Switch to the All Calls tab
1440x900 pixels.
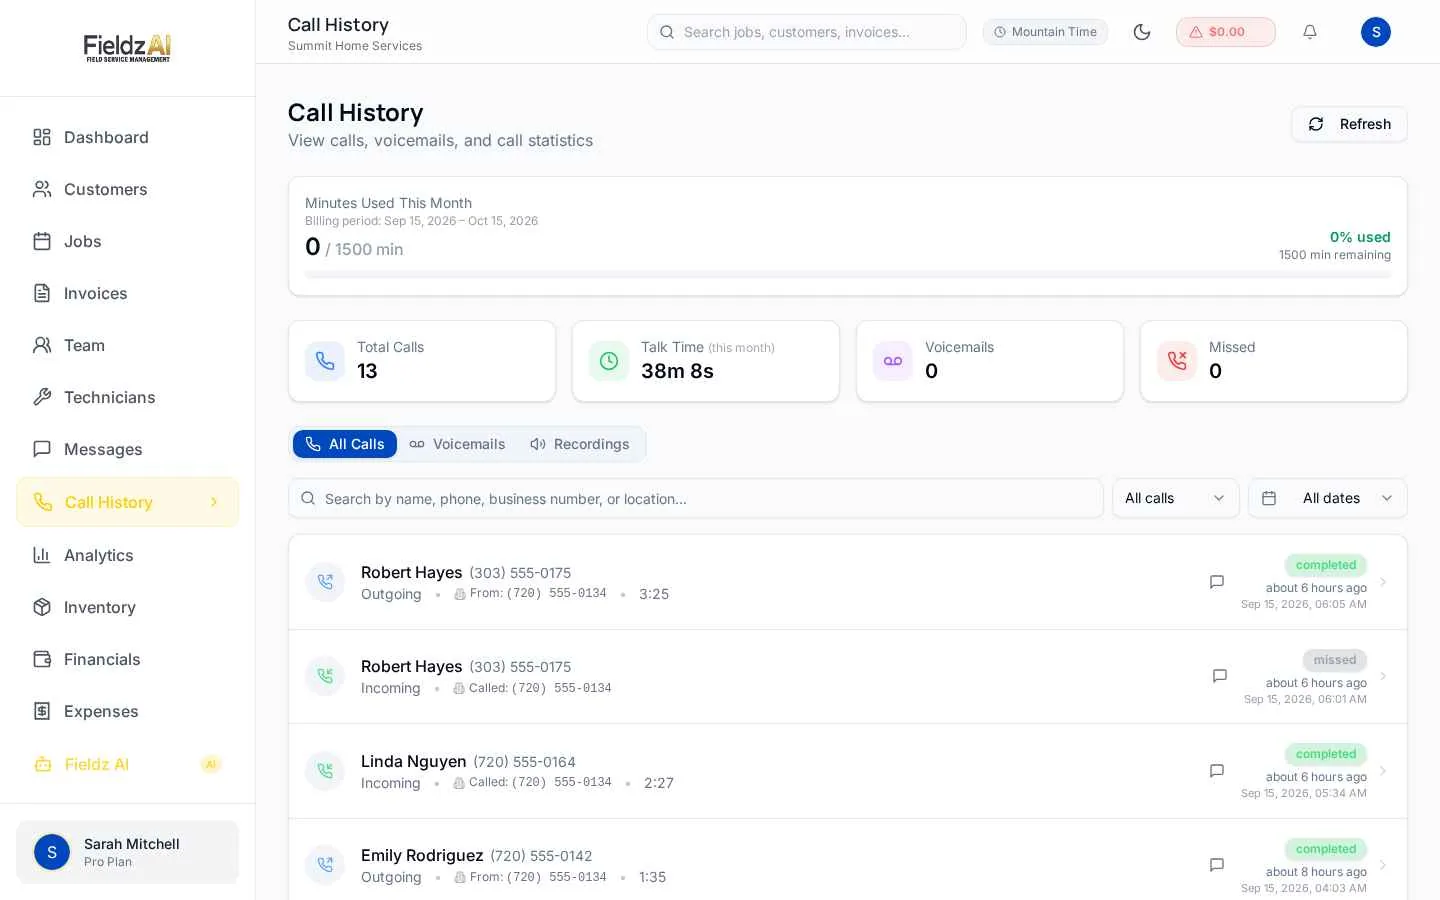345,444
